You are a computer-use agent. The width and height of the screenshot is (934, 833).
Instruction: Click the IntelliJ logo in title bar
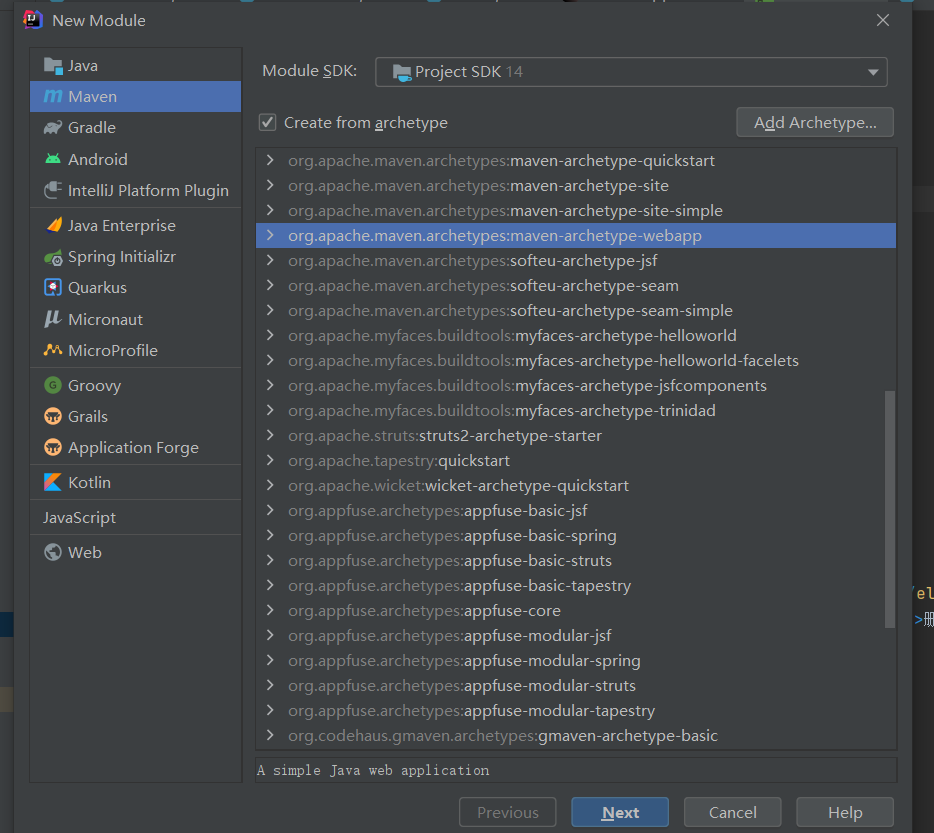[x=33, y=20]
